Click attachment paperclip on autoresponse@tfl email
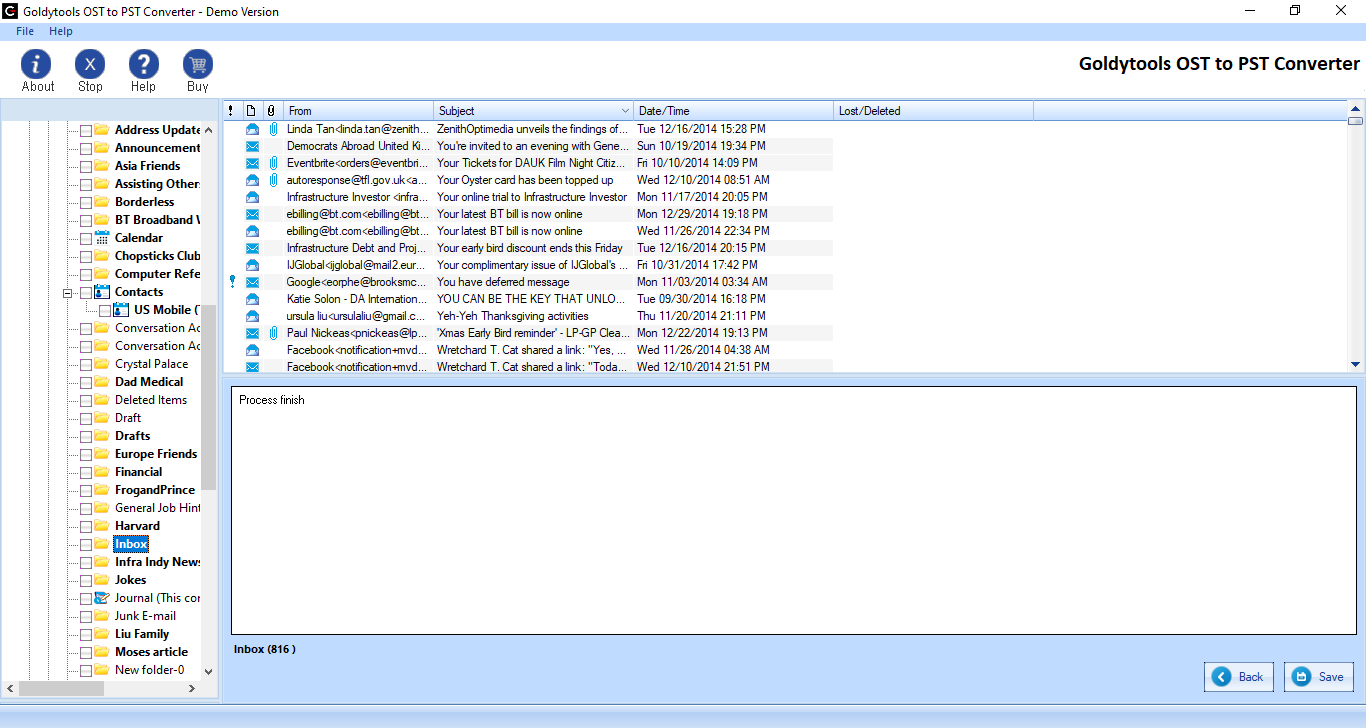The height and width of the screenshot is (728, 1366). point(272,180)
